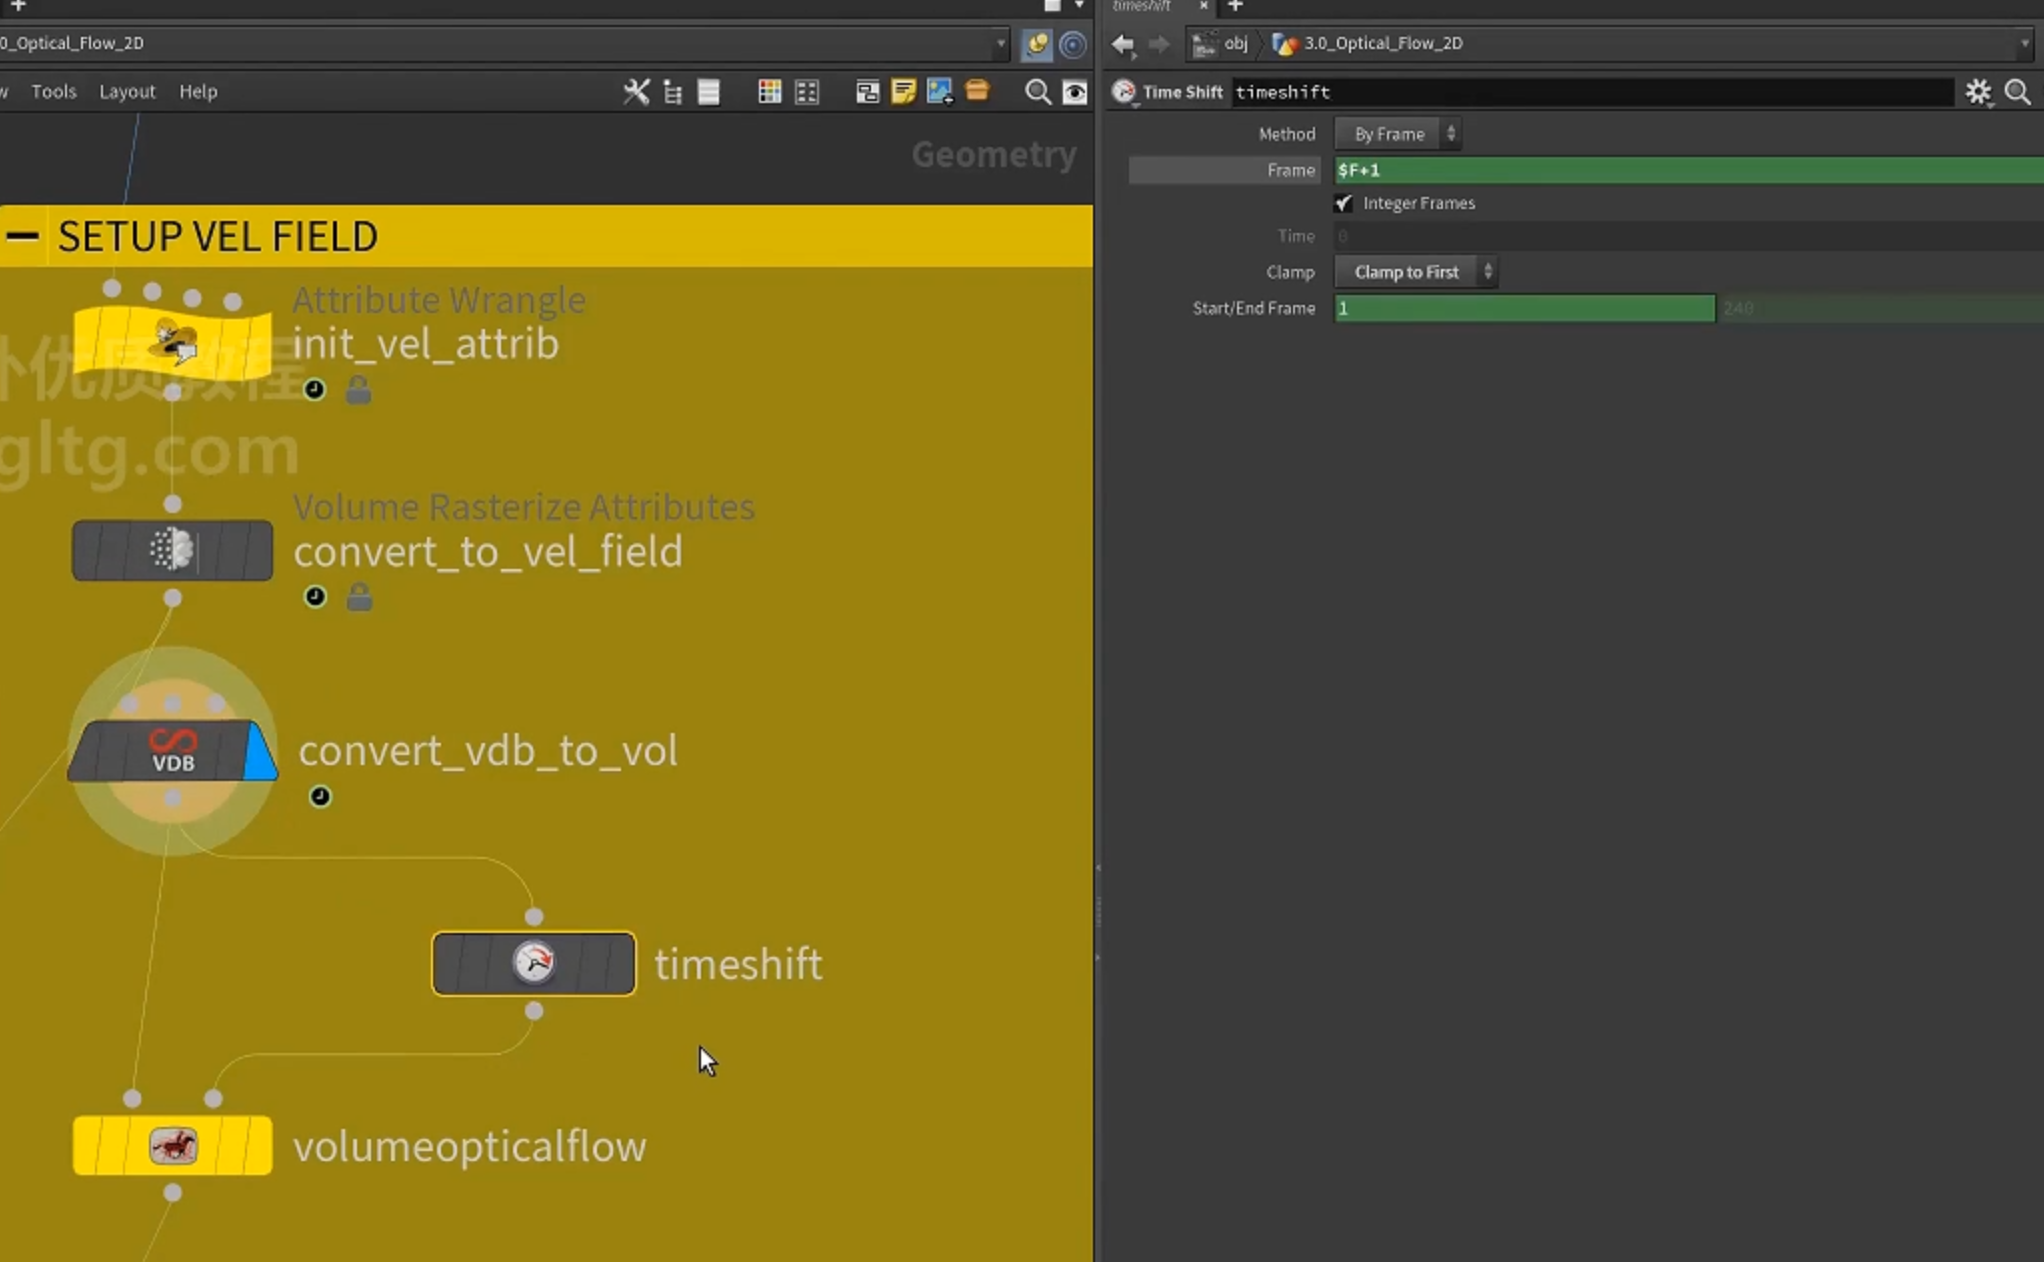The image size is (2044, 1262).
Task: Open the Clamp to First dropdown
Action: 1415,272
